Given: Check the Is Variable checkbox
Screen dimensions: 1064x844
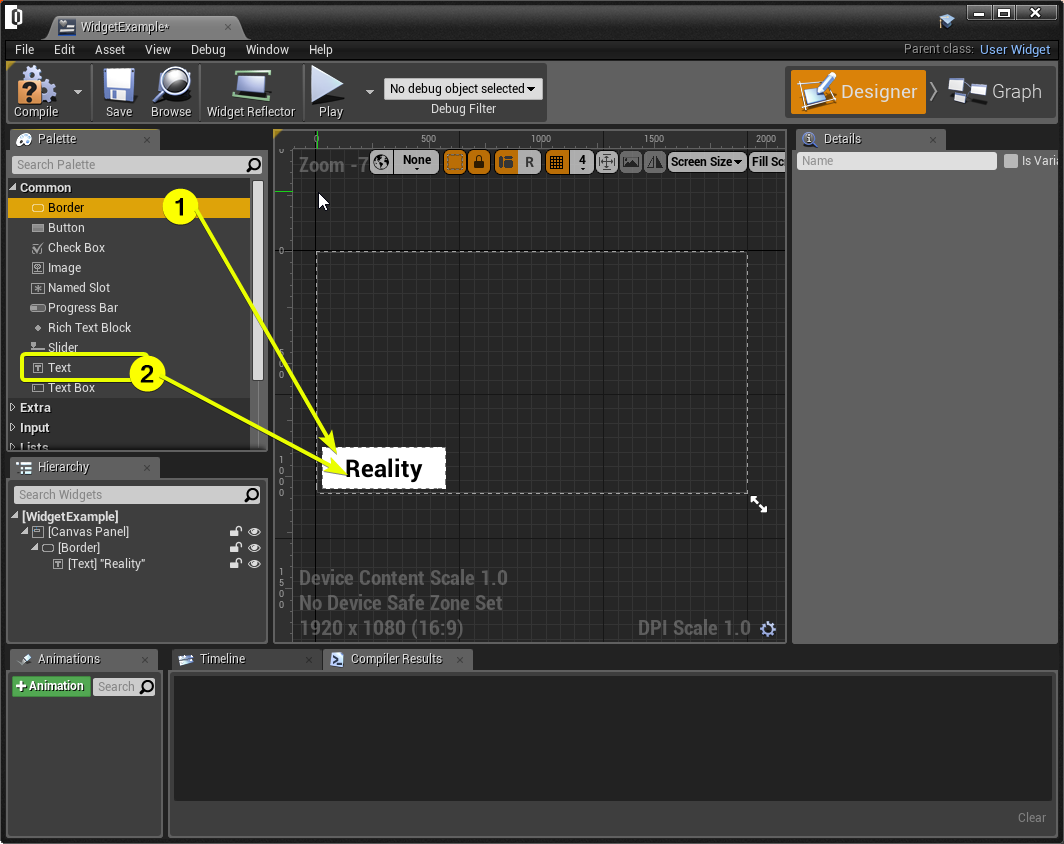Looking at the screenshot, I should coord(1011,161).
